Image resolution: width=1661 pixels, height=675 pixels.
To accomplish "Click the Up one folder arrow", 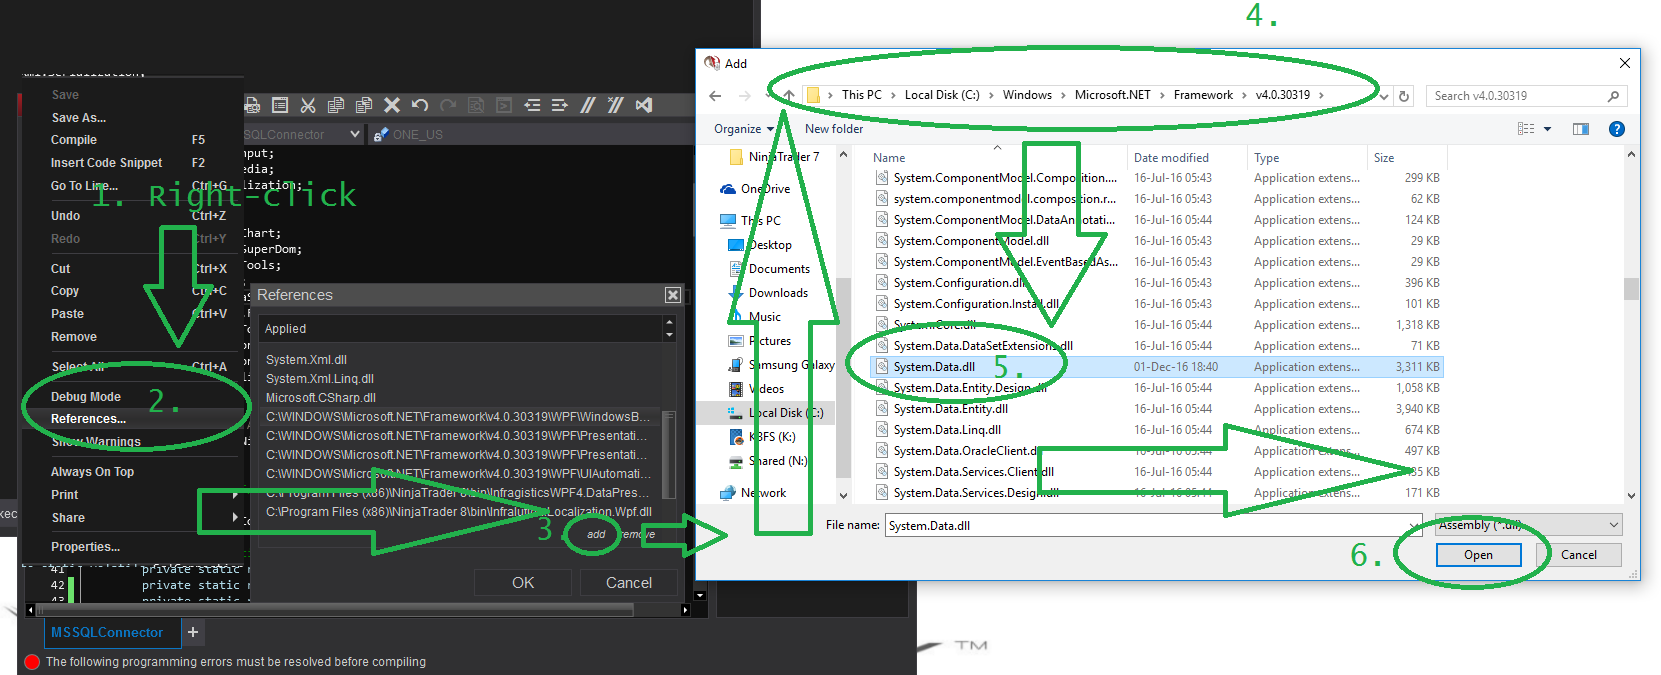I will [x=789, y=96].
